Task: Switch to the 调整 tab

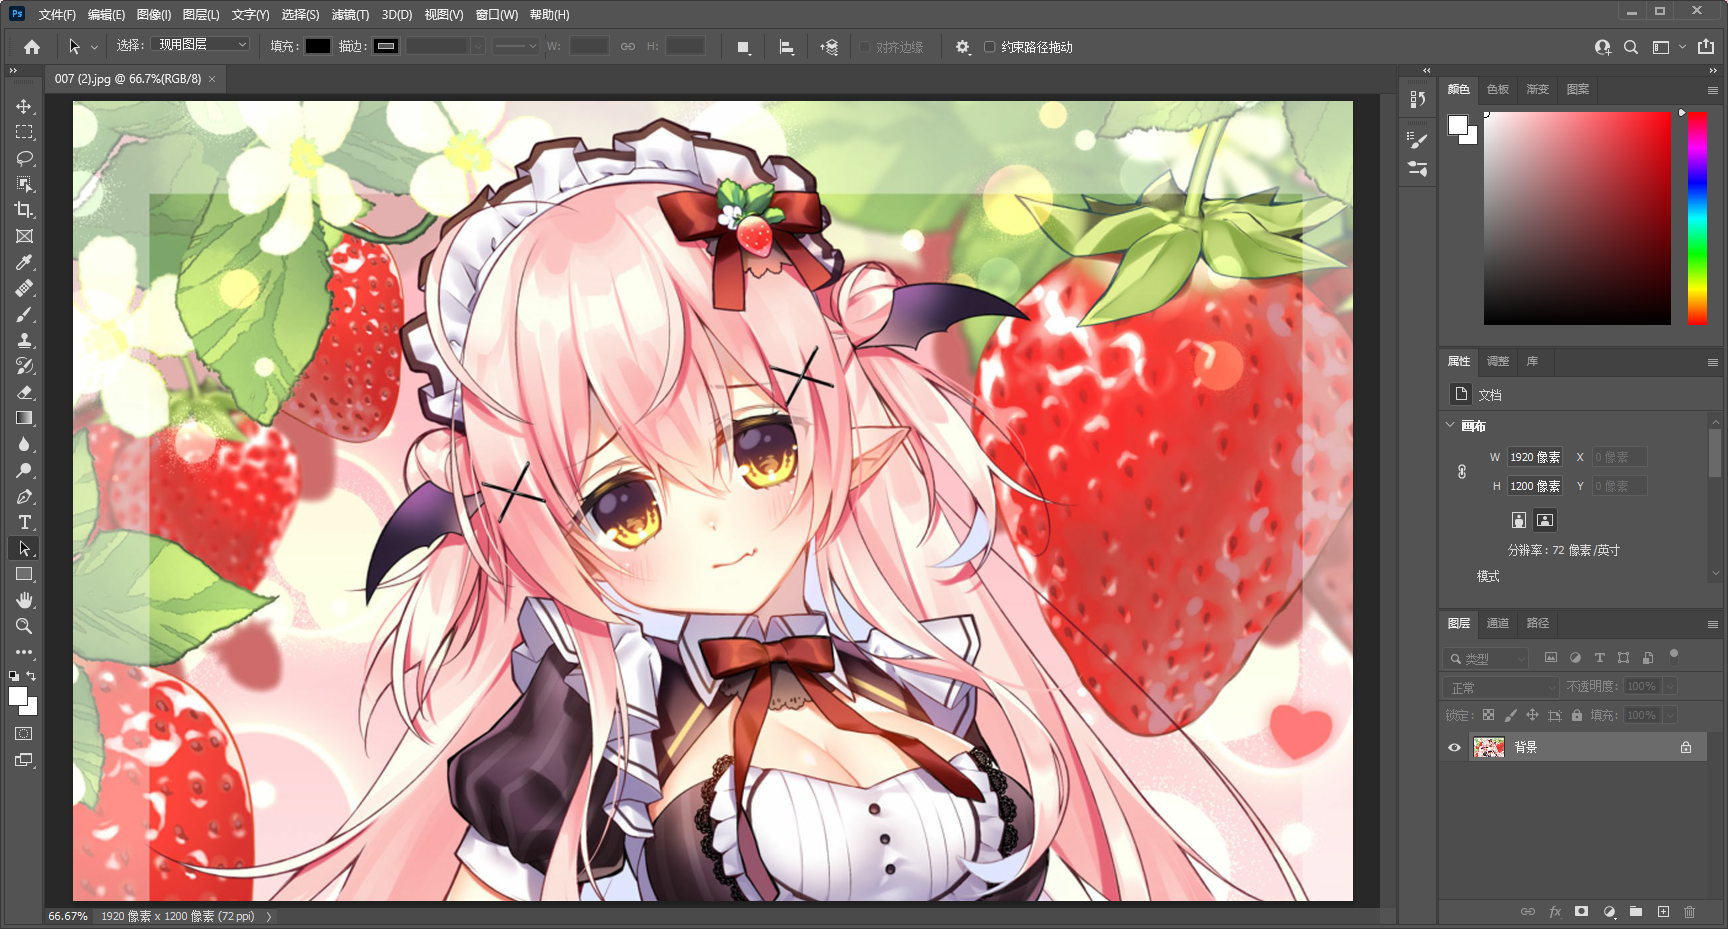Action: (1498, 362)
